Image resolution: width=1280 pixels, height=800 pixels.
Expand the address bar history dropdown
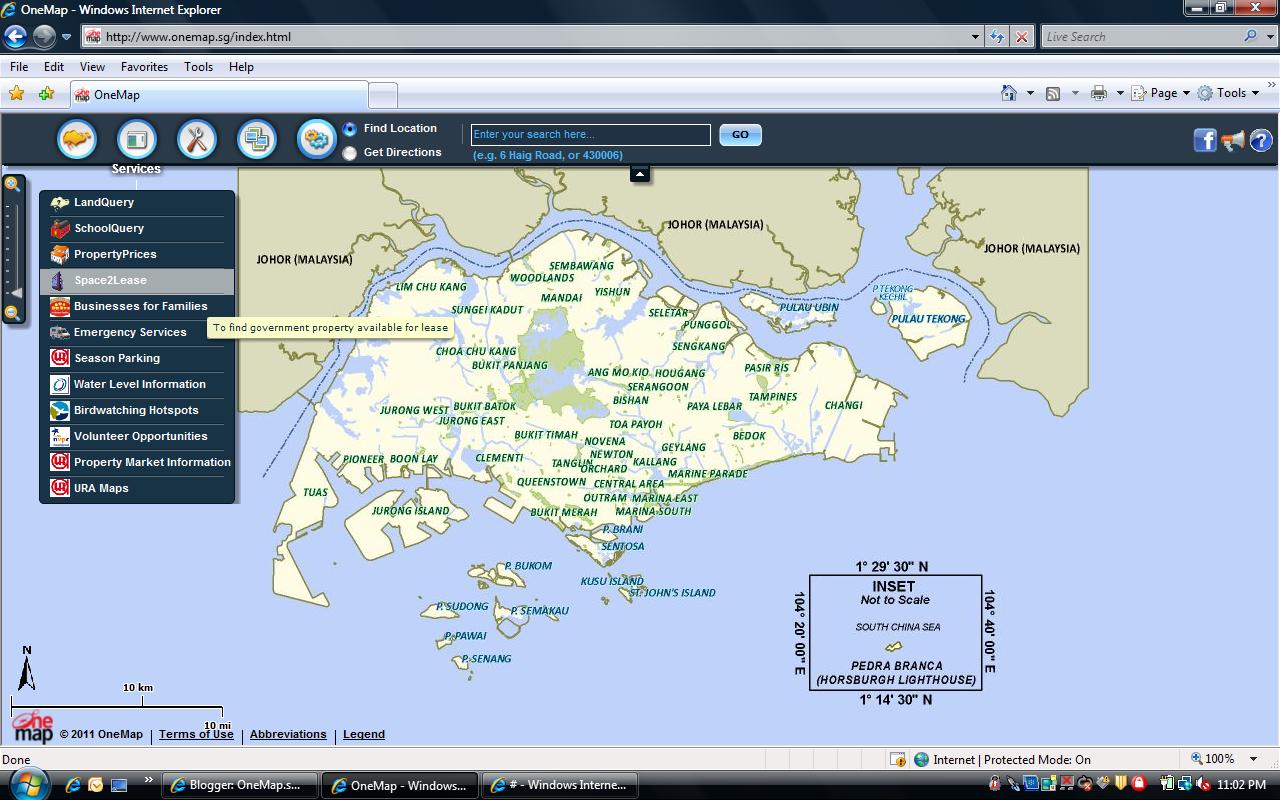coord(976,37)
